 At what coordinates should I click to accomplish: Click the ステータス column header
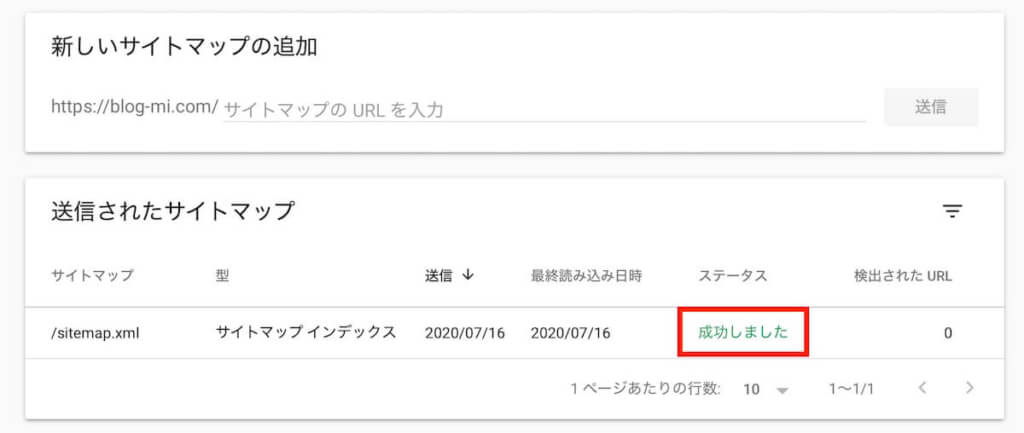point(733,276)
